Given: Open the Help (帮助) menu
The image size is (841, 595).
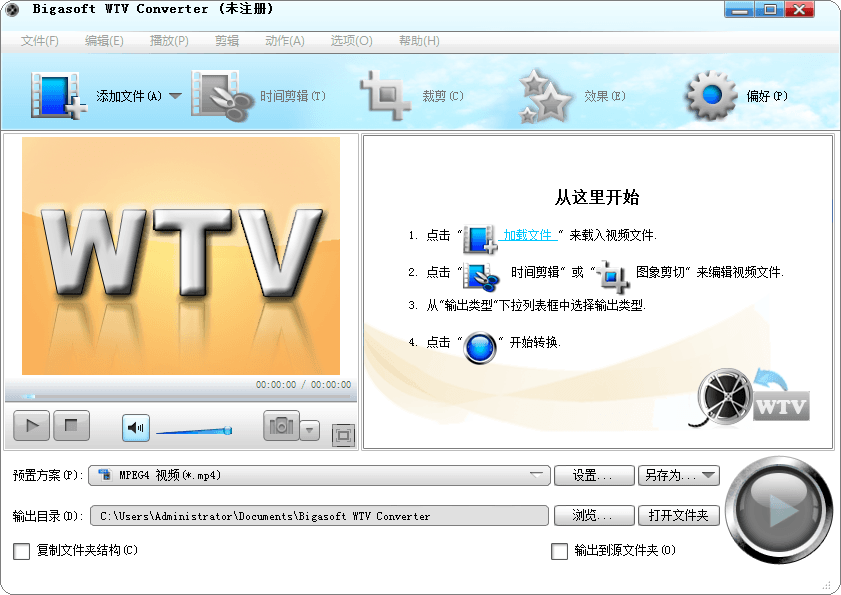Looking at the screenshot, I should (418, 41).
